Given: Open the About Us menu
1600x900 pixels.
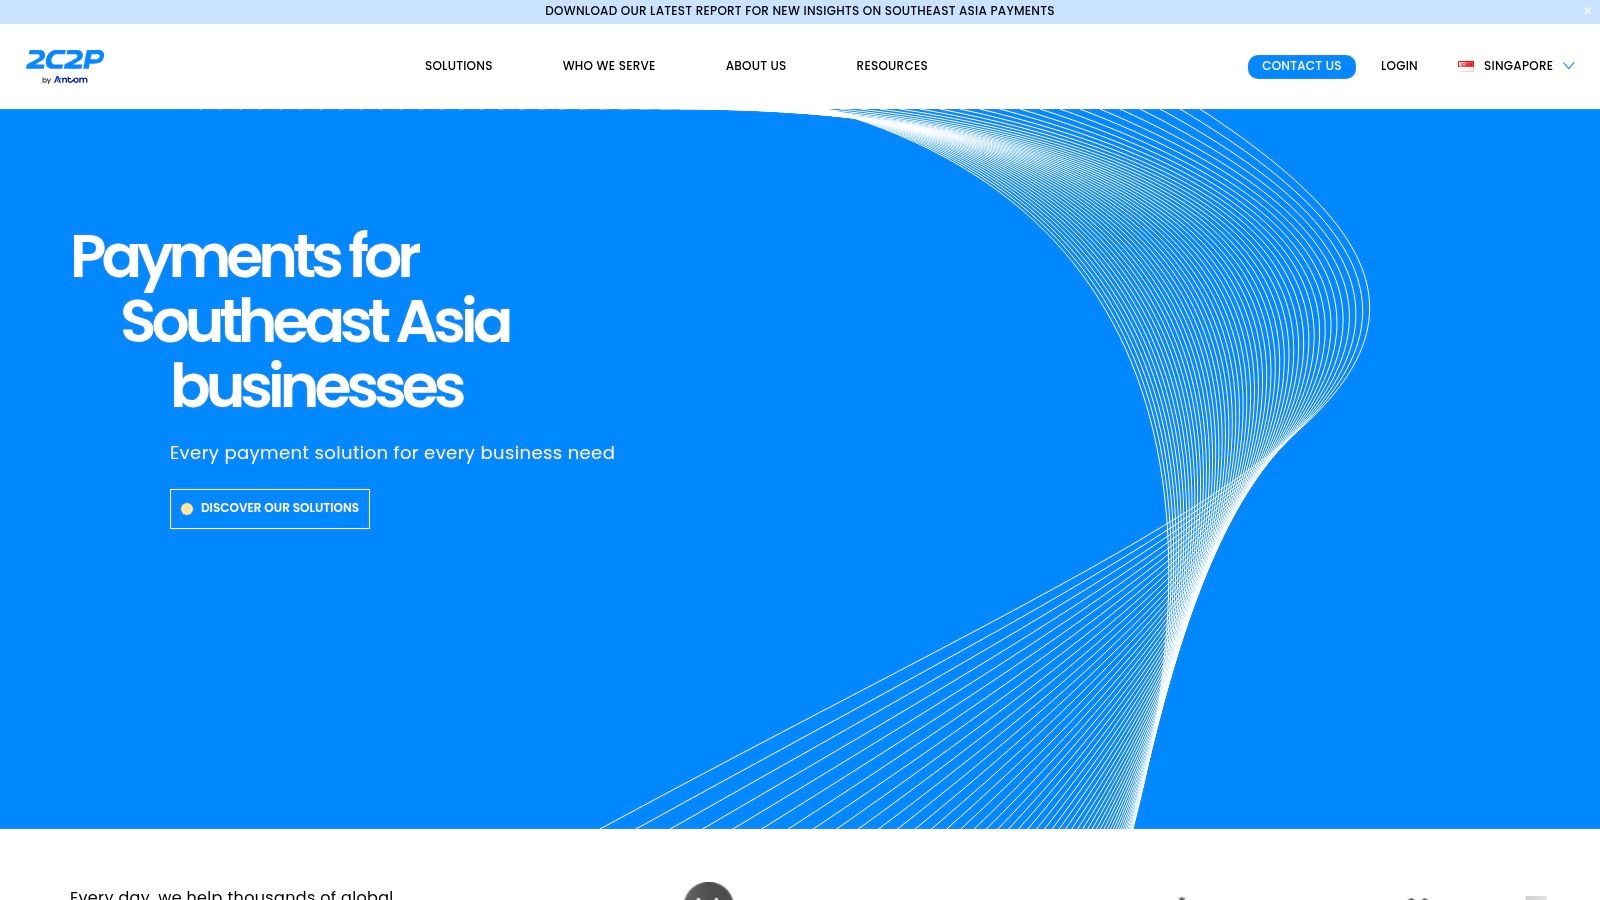Looking at the screenshot, I should [x=756, y=66].
